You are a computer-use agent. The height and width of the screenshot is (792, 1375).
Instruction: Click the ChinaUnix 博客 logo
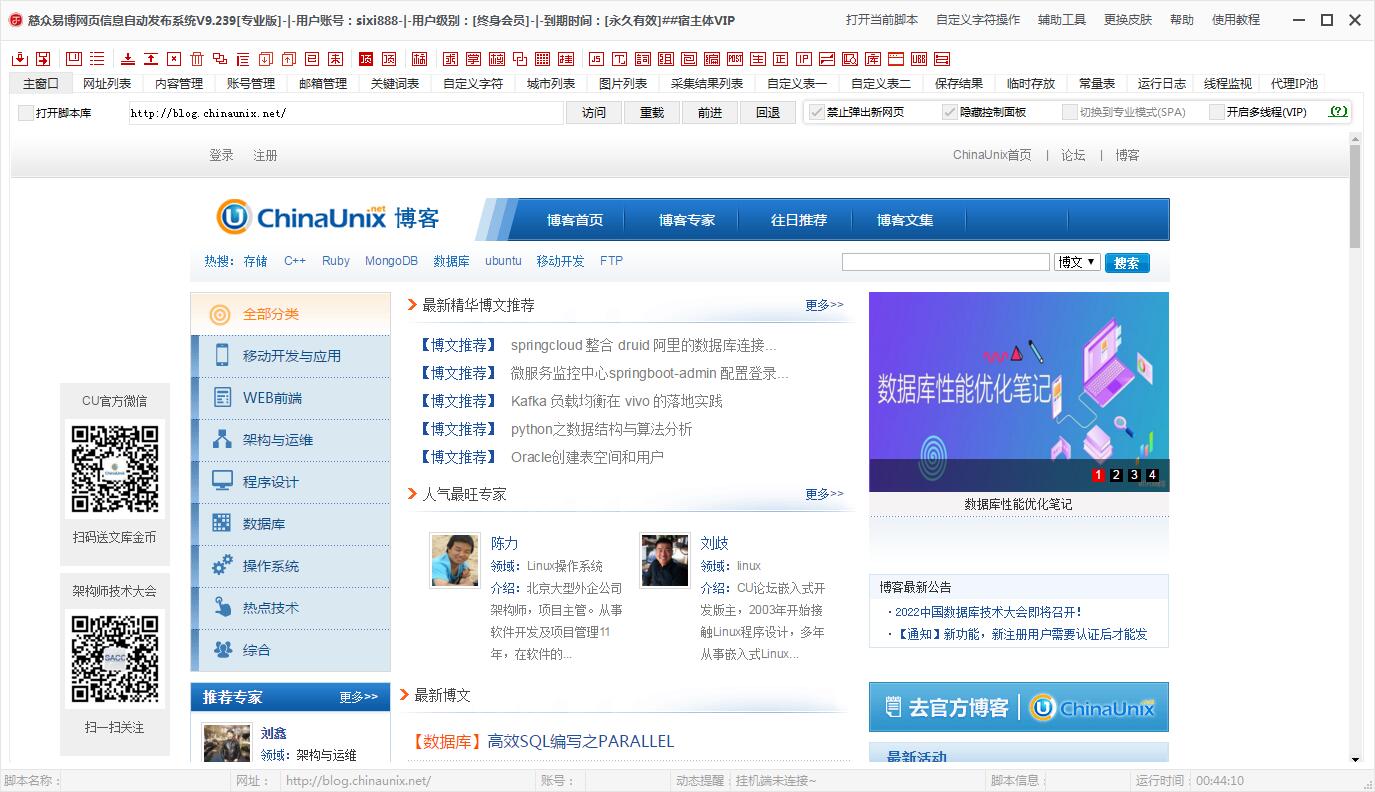(328, 217)
